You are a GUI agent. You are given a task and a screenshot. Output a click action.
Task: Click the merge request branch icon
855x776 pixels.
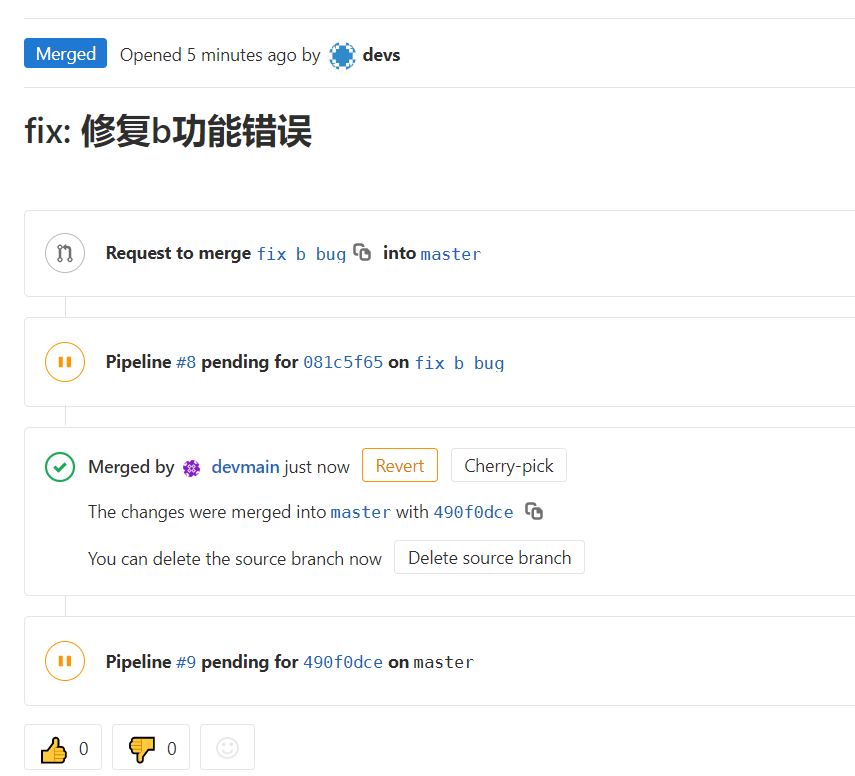(65, 253)
